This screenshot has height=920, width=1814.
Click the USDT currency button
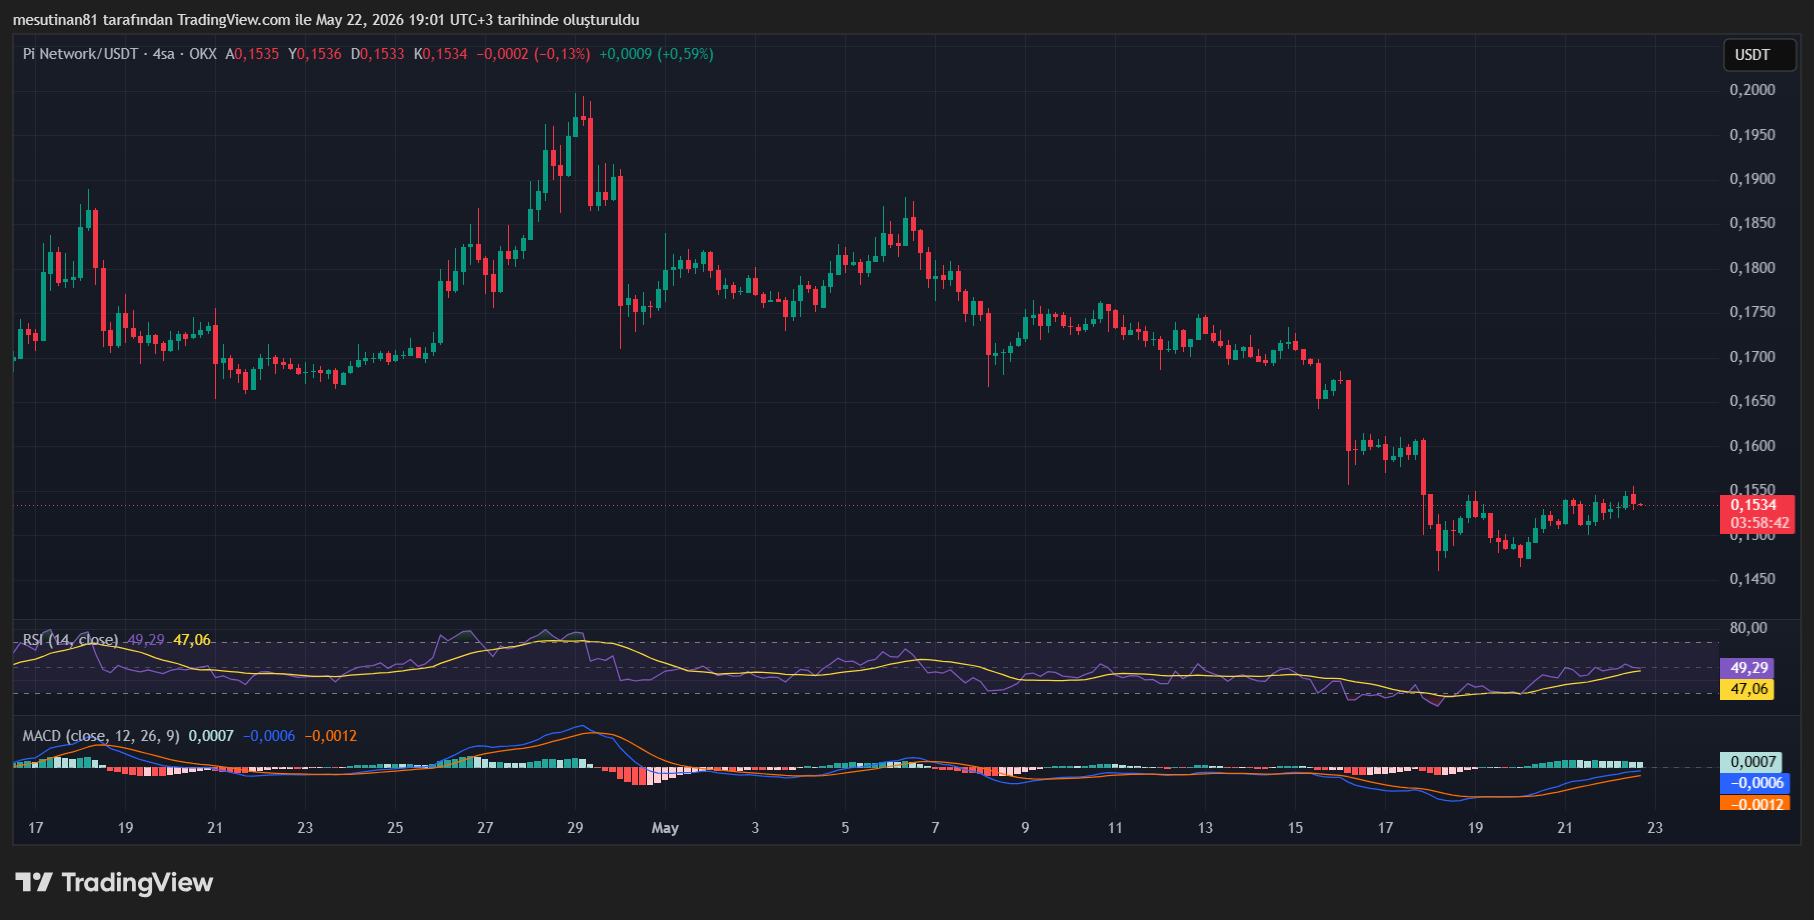coord(1759,55)
